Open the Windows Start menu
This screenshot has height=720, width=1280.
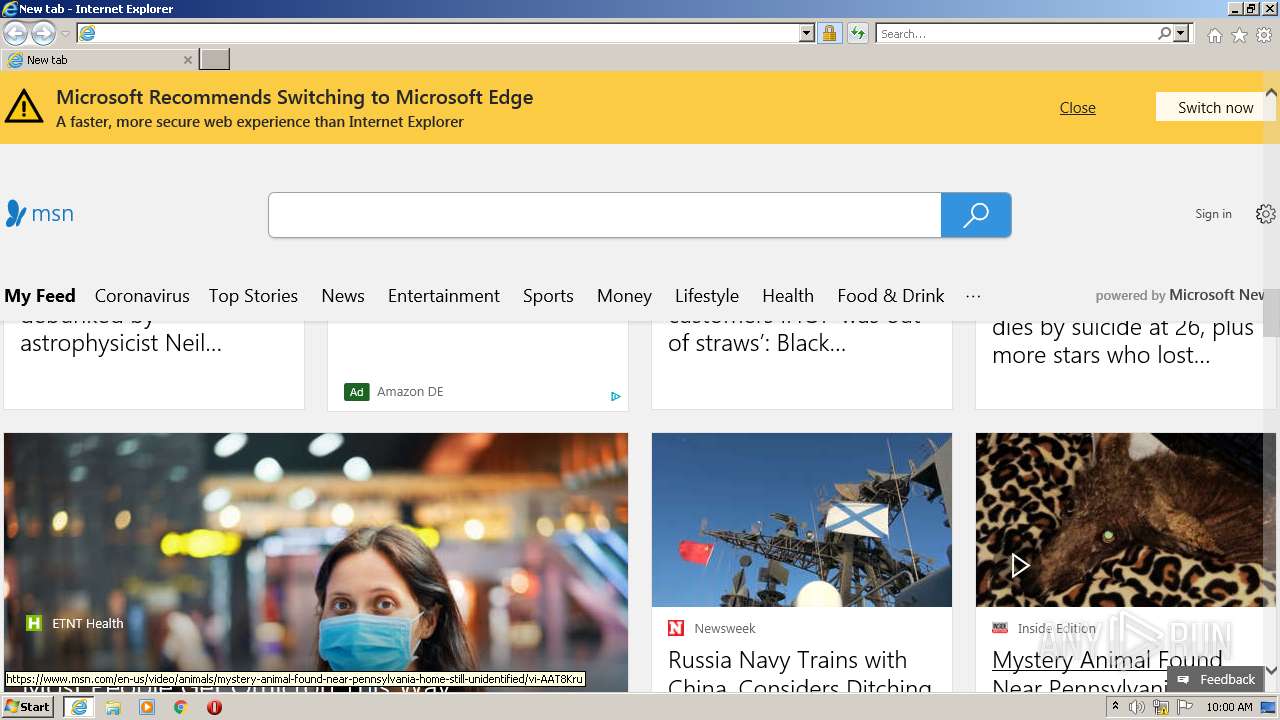pos(28,707)
